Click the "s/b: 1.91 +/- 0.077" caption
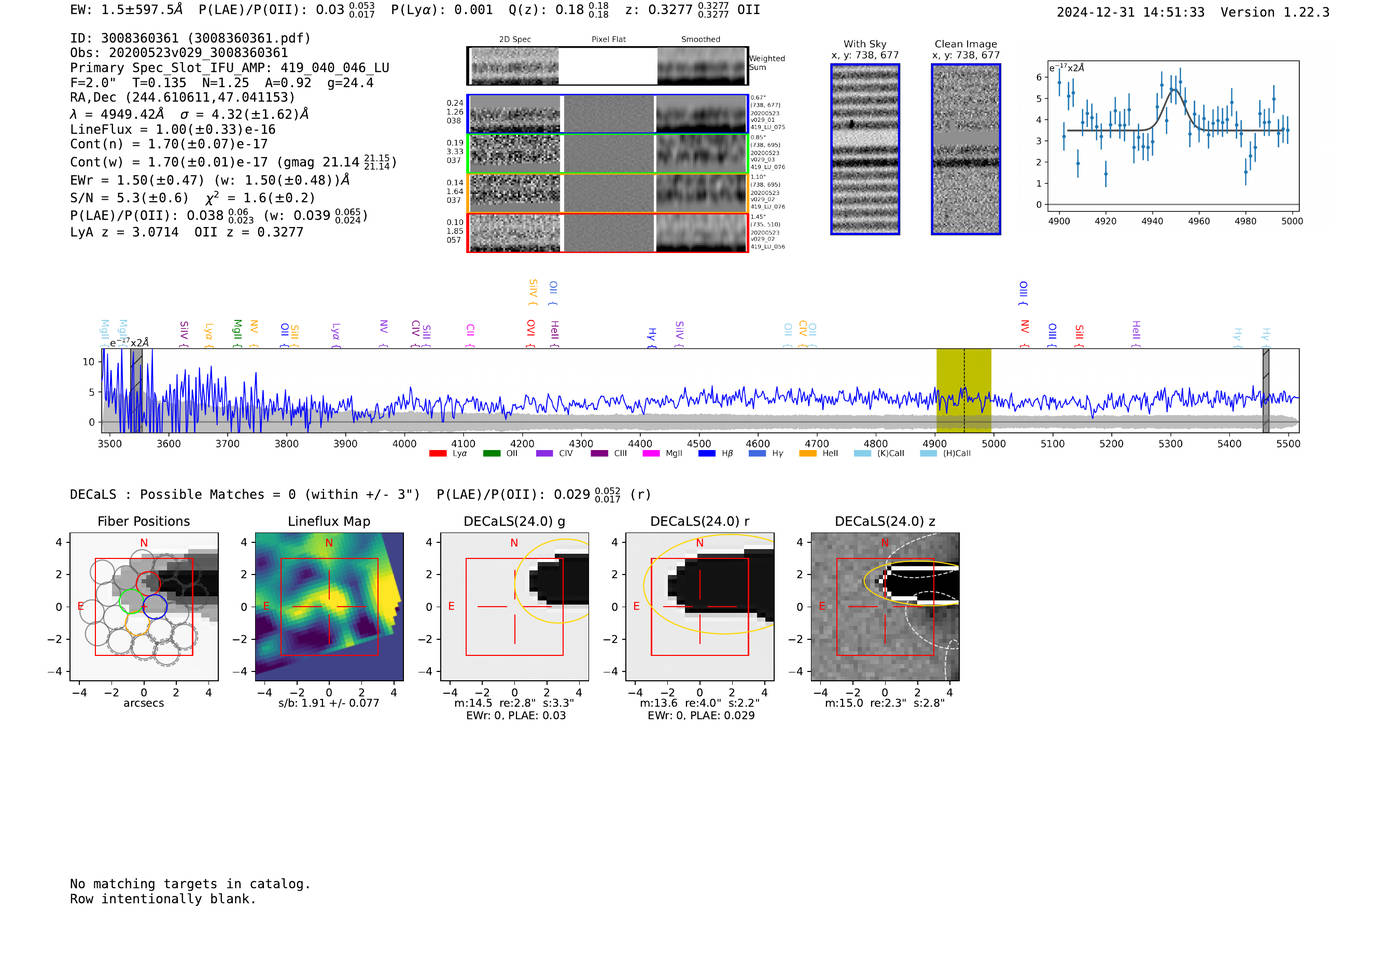Viewport: 1400px width, 953px height. pyautogui.click(x=329, y=703)
